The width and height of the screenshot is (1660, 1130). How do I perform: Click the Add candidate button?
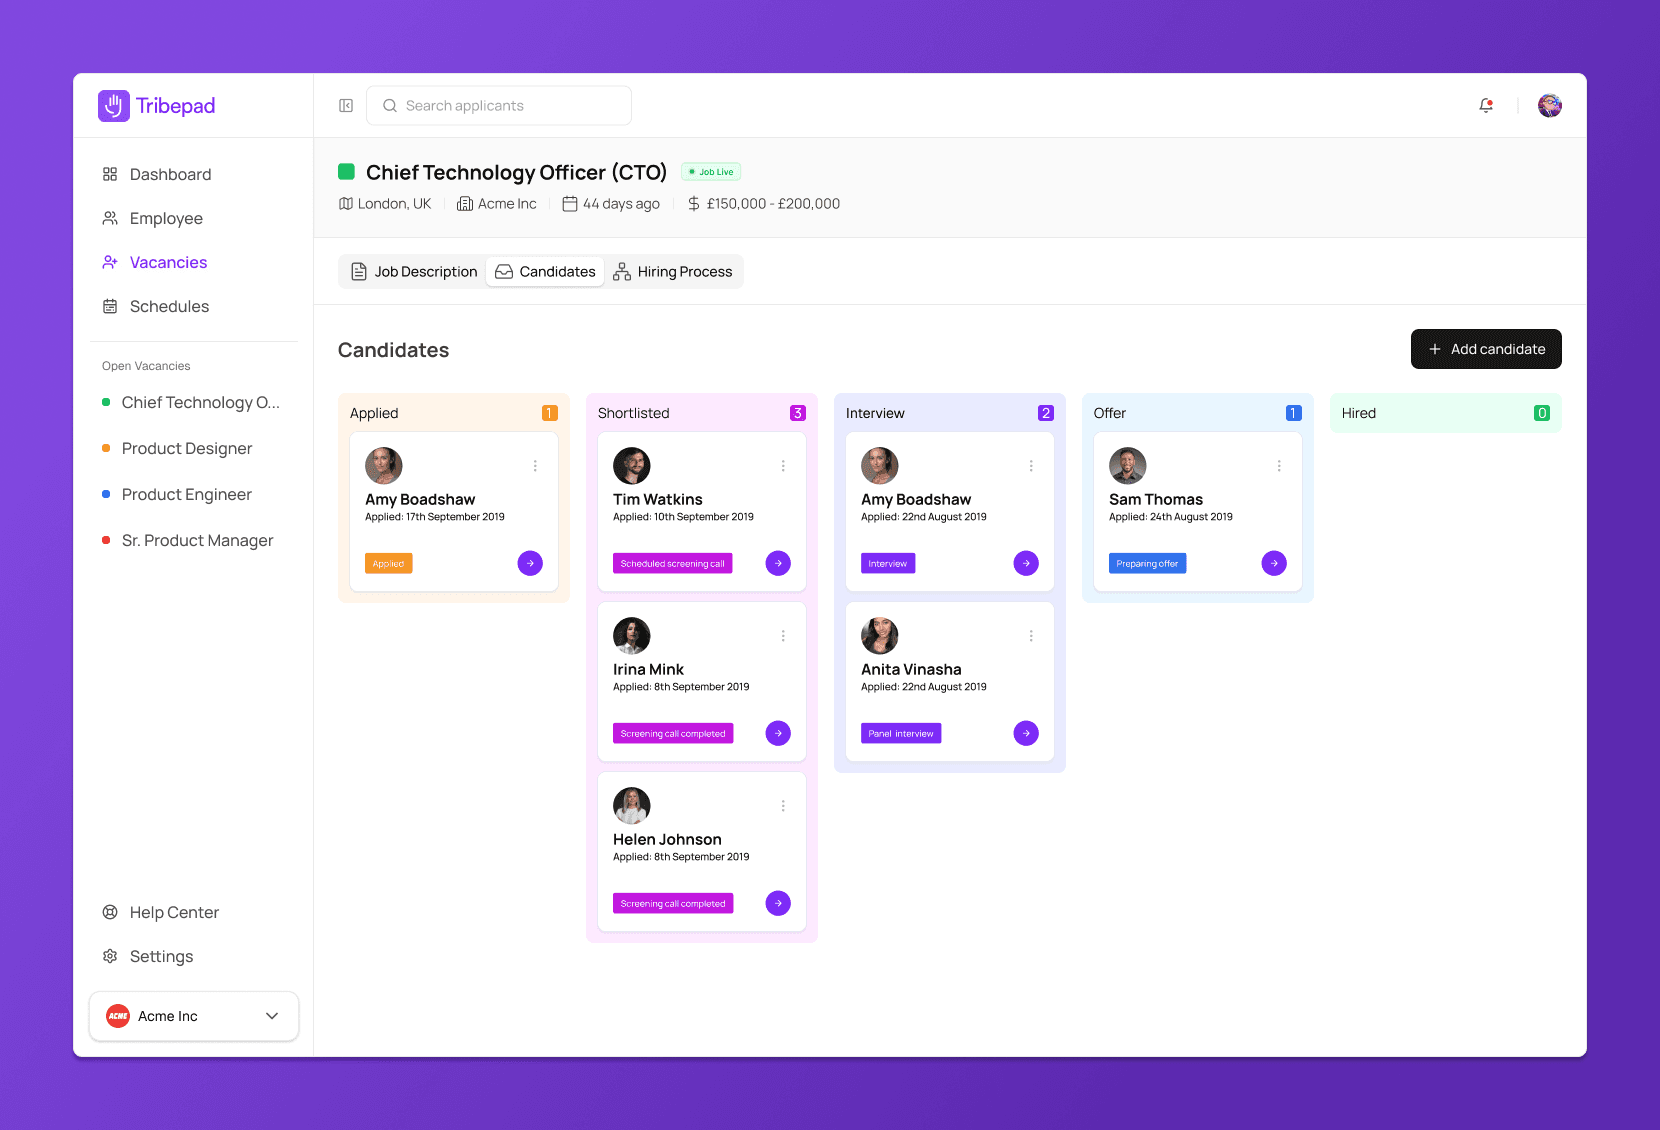click(1486, 349)
